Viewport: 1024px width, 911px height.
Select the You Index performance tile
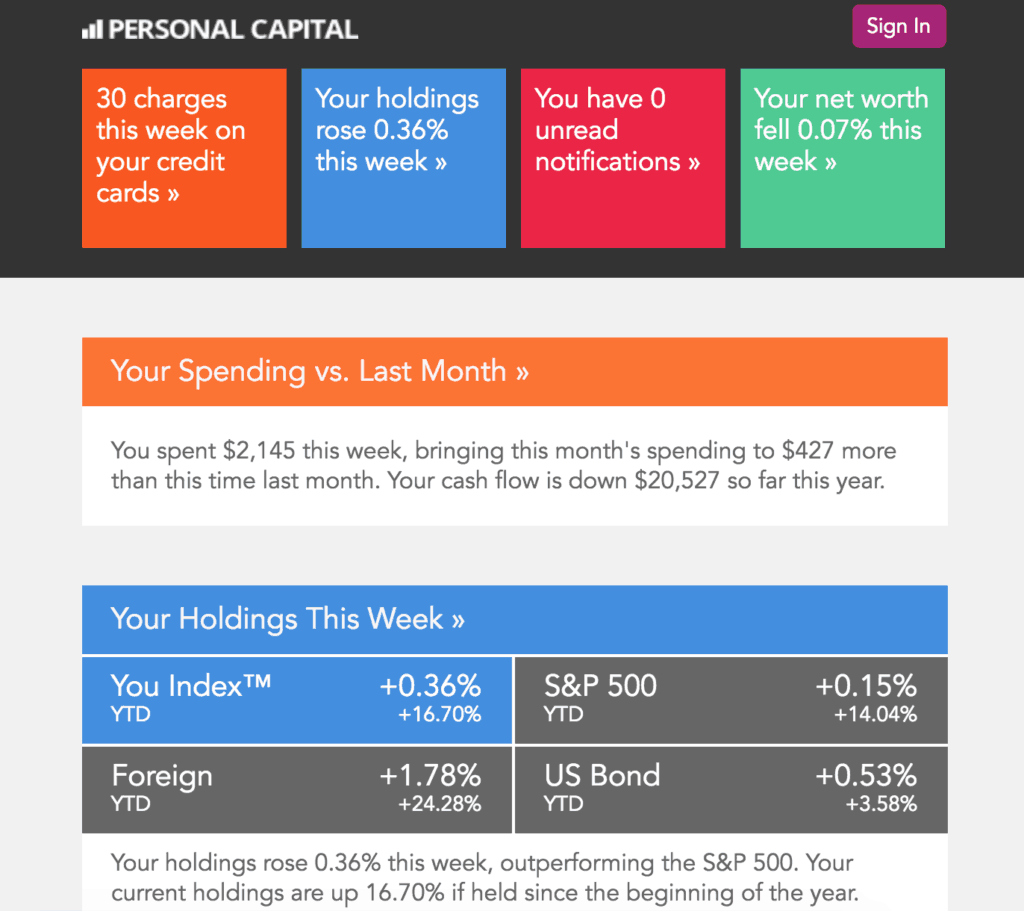tap(296, 699)
